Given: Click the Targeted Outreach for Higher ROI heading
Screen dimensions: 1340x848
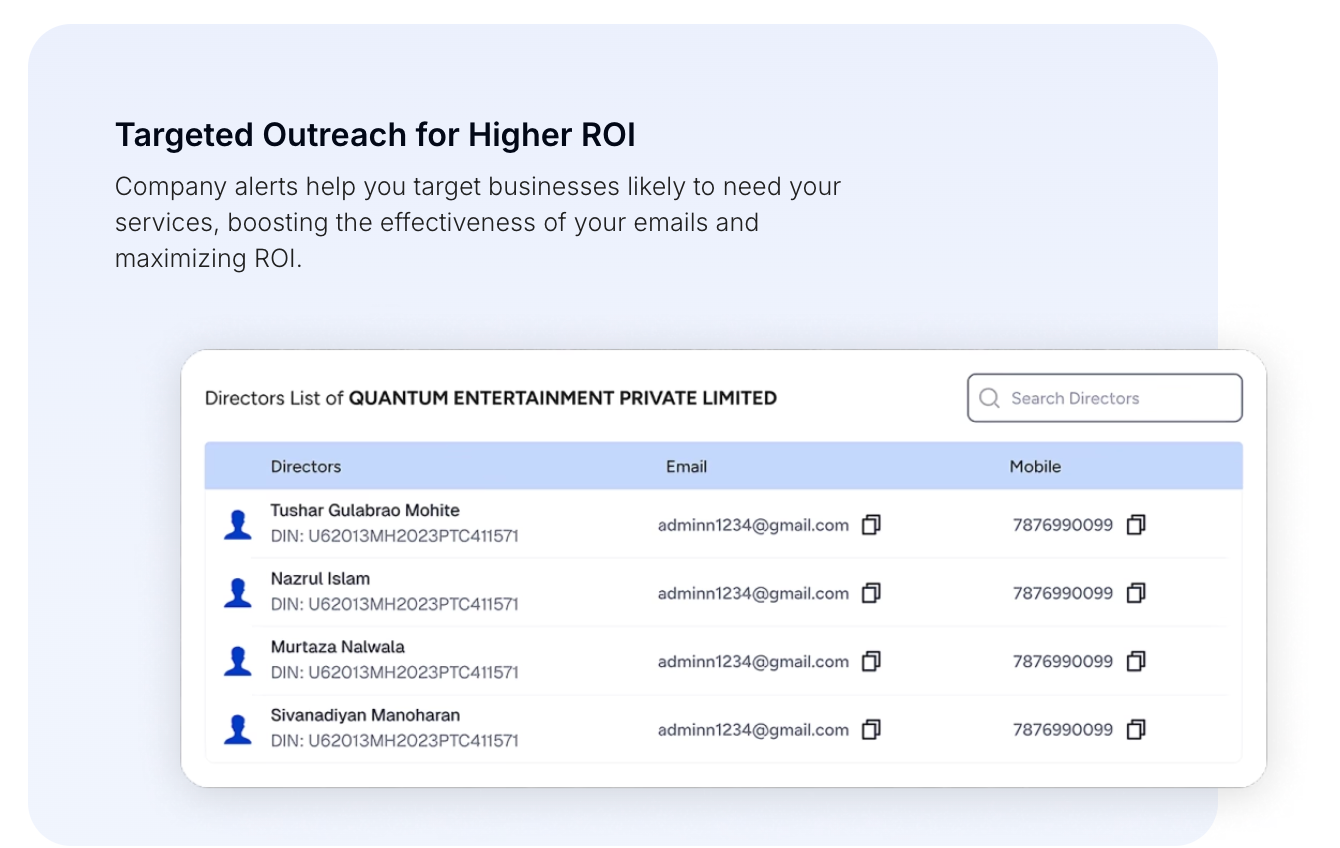Looking at the screenshot, I should point(375,135).
